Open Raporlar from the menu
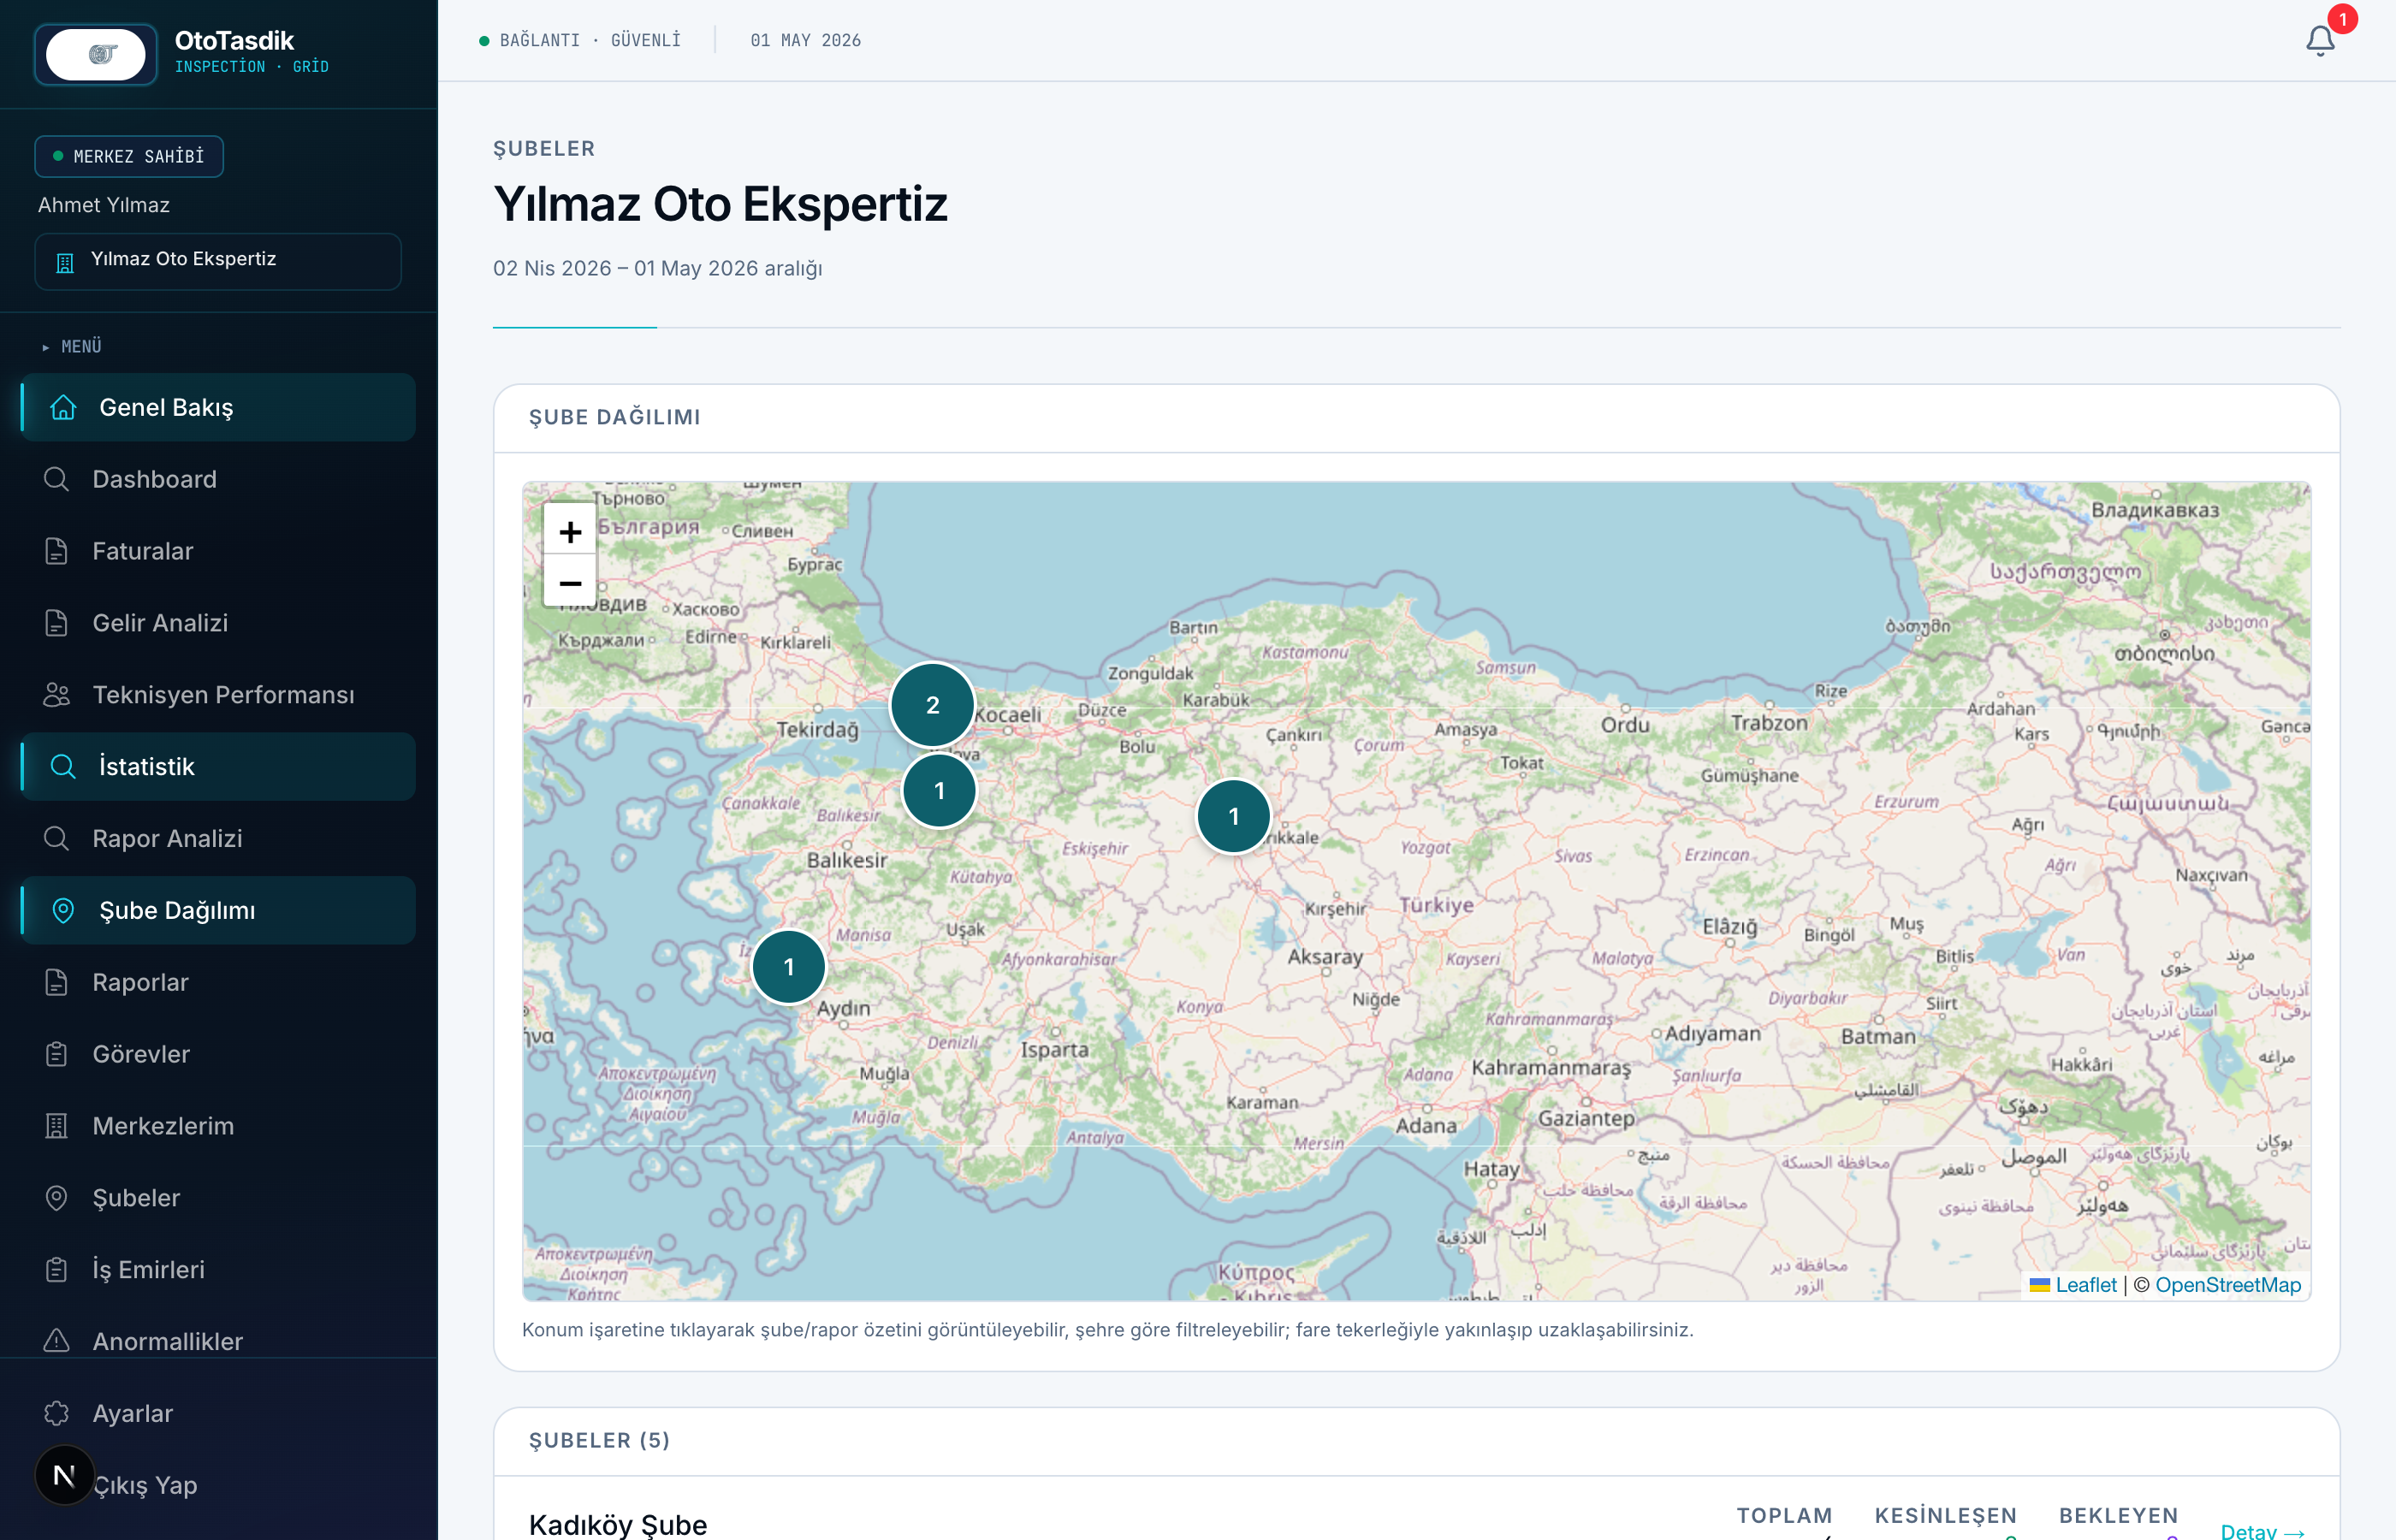Viewport: 2396px width, 1540px height. (218, 982)
